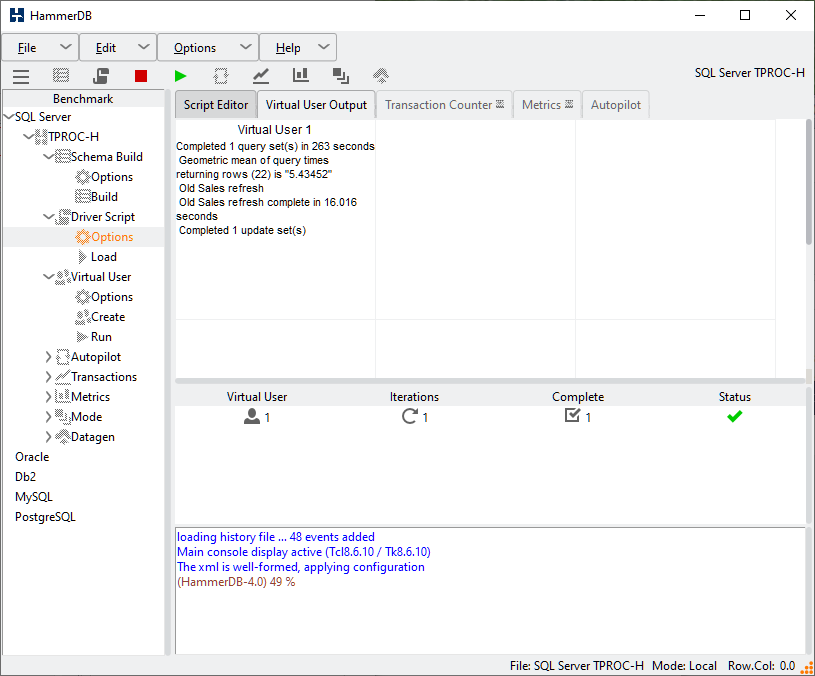Click the Autopilot toolbar icon
Viewport: 815px width, 676px height.
click(221, 76)
